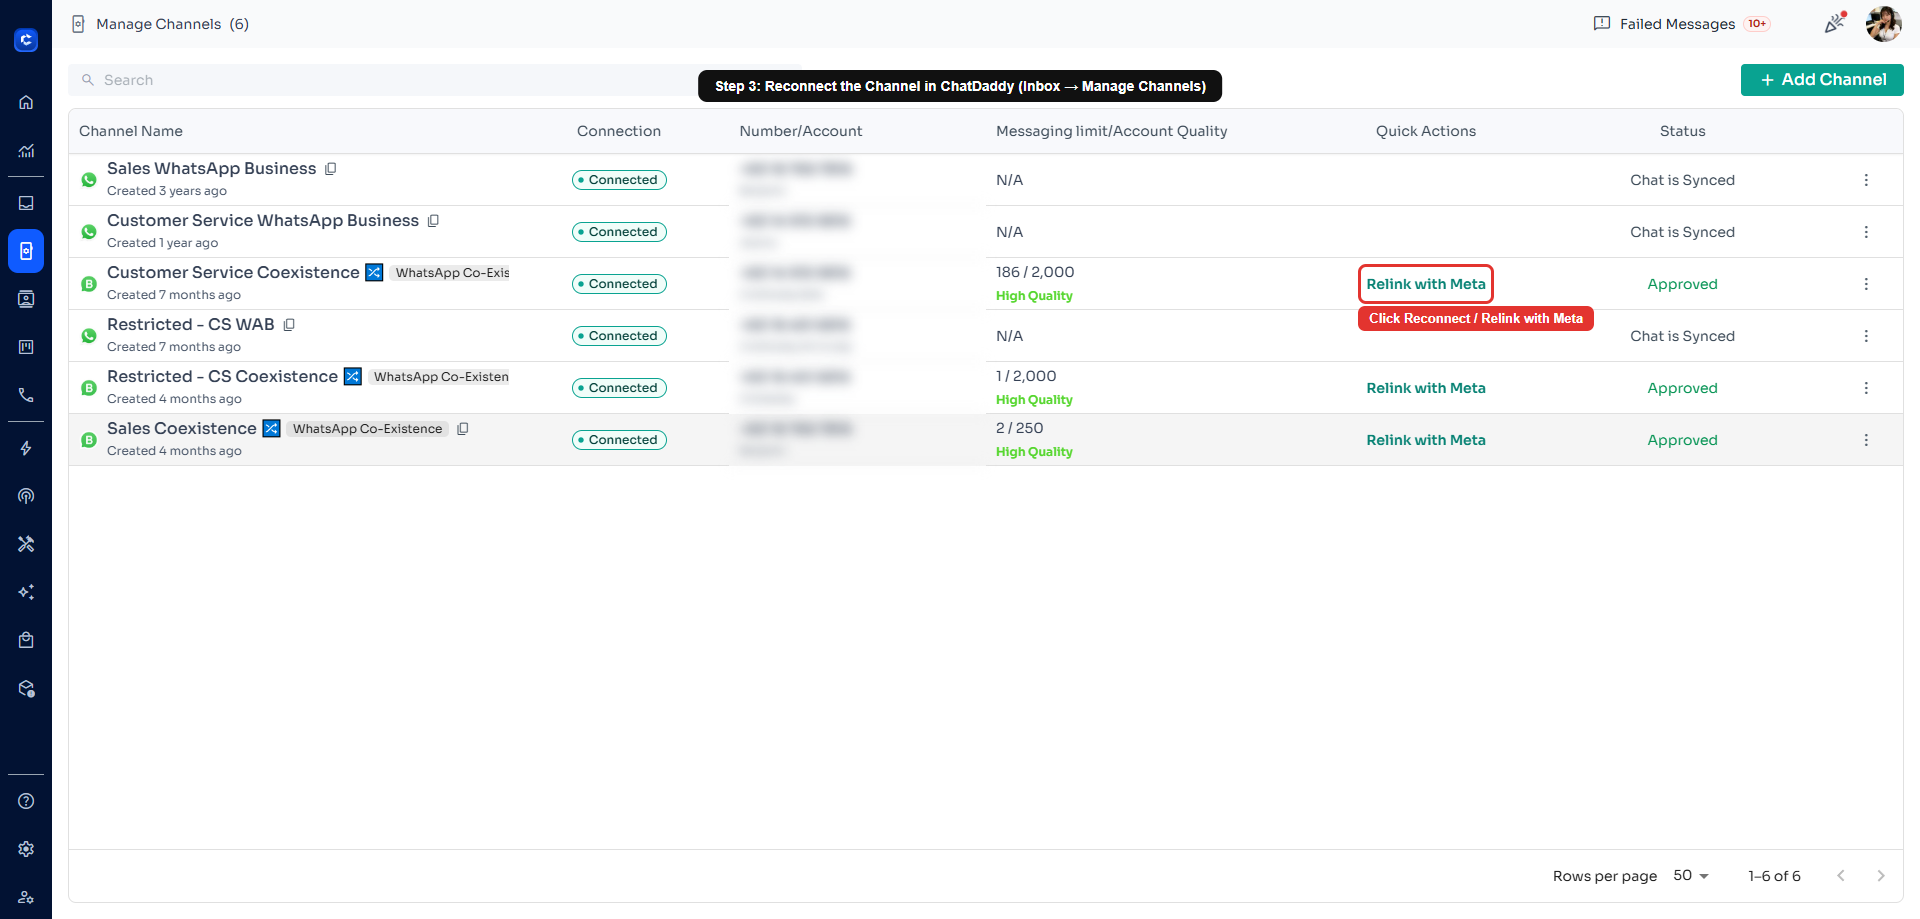
Task: Click Business API icon of Sales Coexistence row
Action: coord(89,440)
